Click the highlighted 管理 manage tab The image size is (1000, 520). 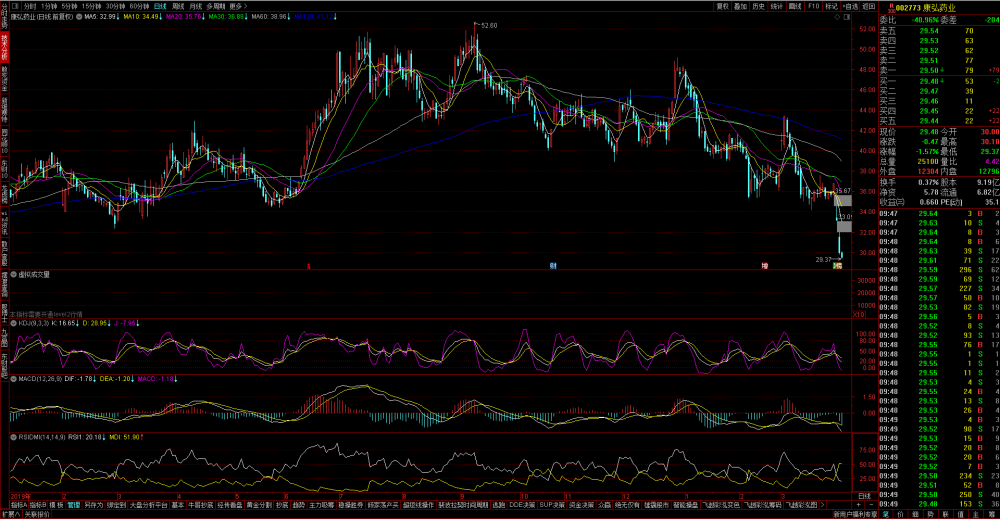(x=74, y=505)
